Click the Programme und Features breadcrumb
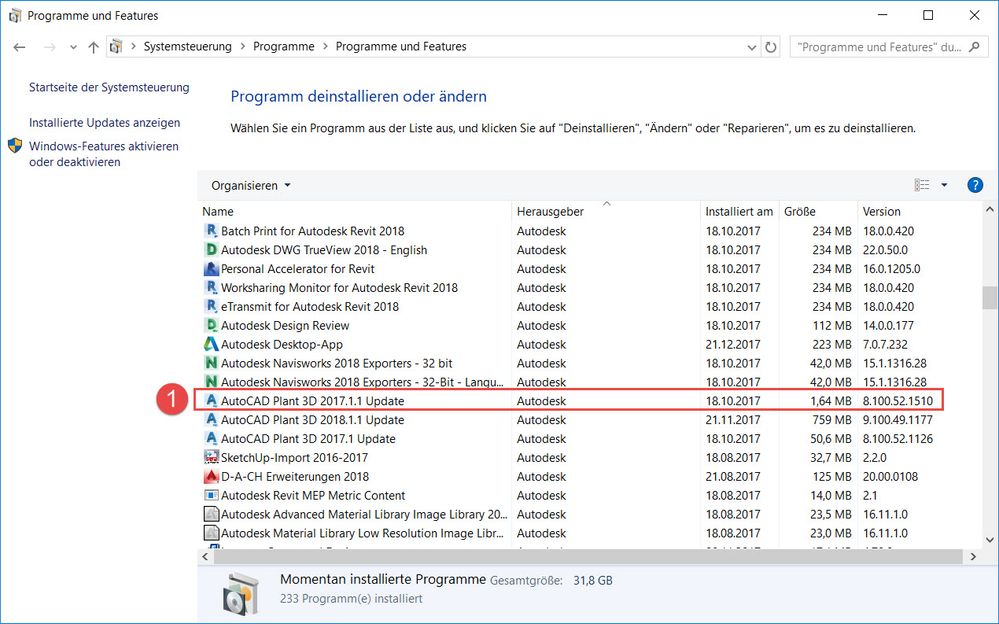This screenshot has height=624, width=999. pos(401,47)
